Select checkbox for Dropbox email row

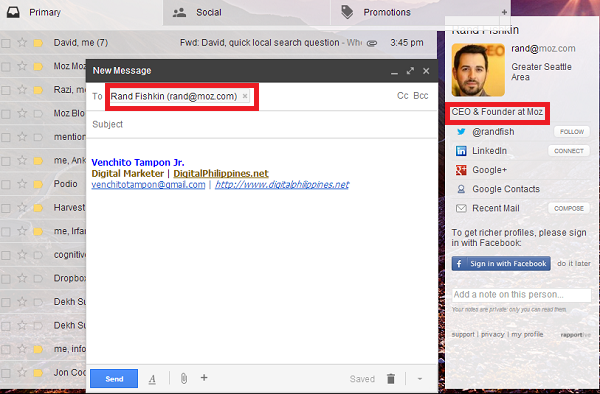[x=6, y=278]
